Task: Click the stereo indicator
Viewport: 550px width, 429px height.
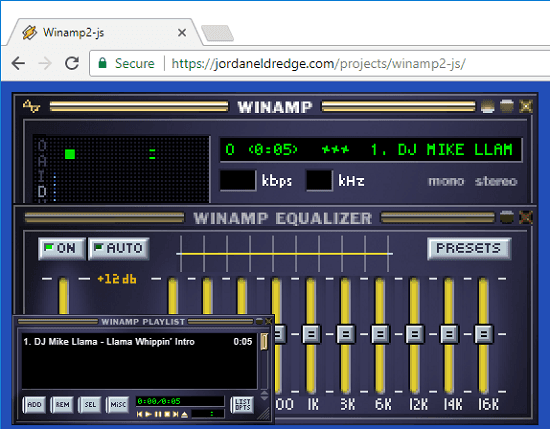Action: pyautogui.click(x=496, y=181)
